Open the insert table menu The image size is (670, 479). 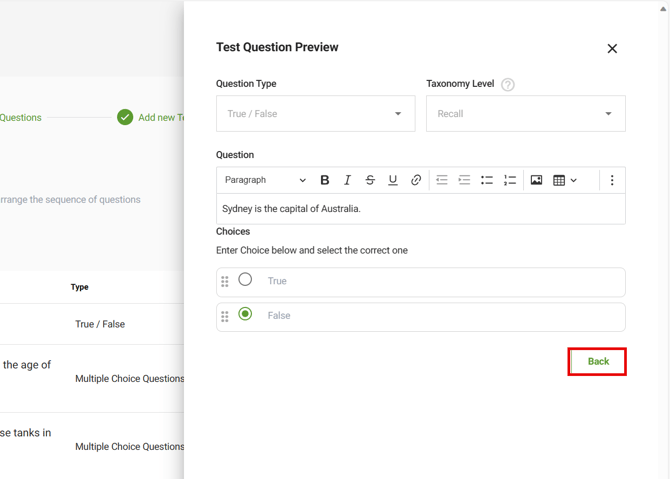565,180
